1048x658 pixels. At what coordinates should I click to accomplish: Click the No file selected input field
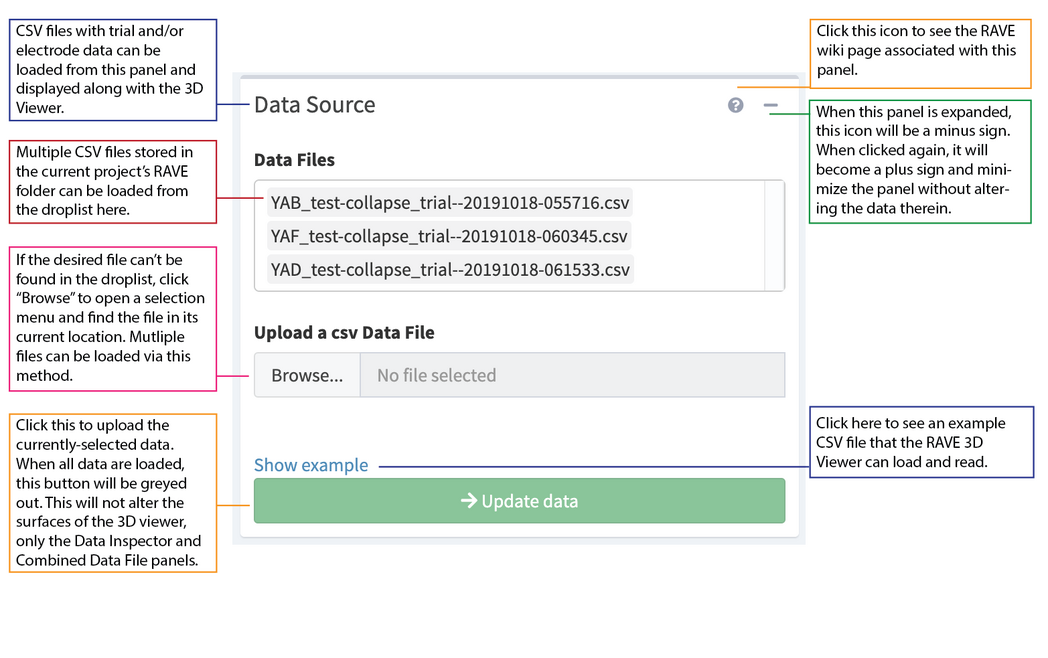pos(572,374)
